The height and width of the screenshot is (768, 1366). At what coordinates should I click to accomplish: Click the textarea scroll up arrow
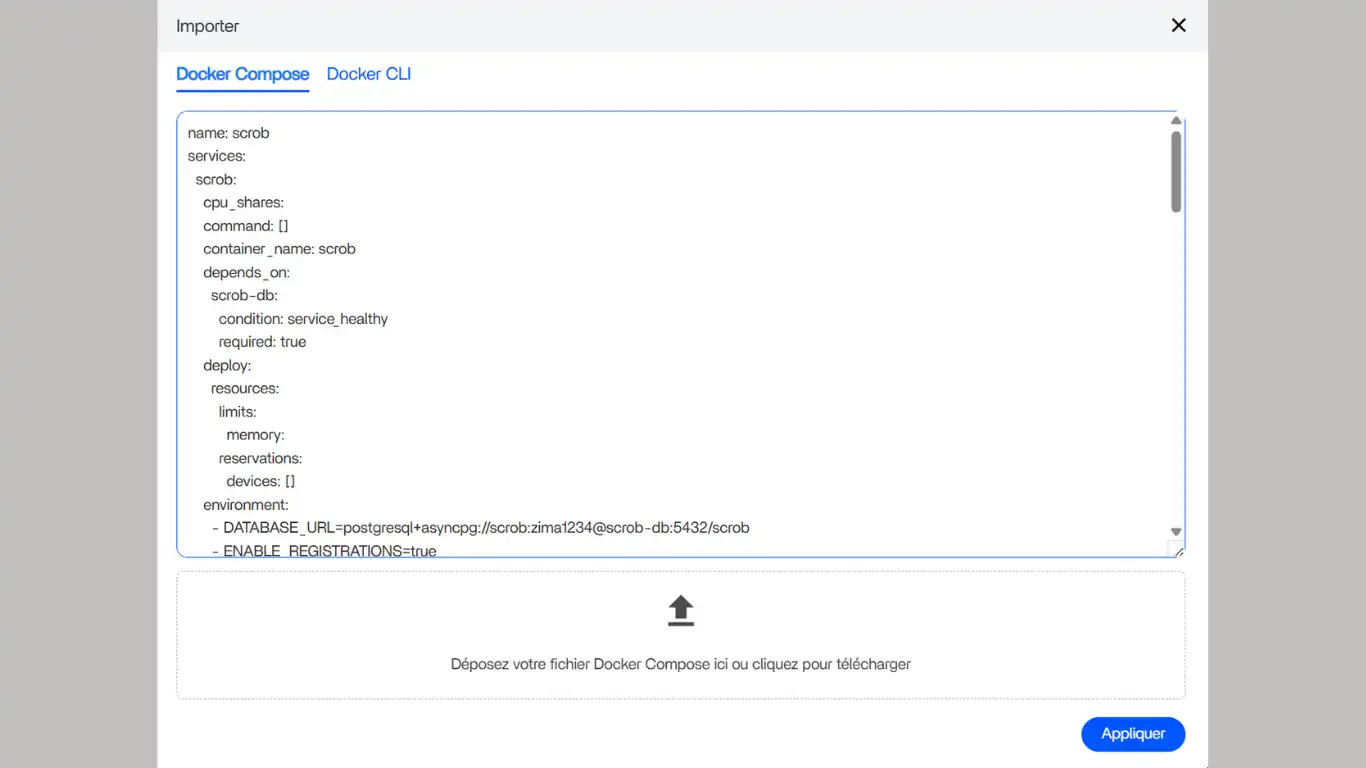click(1176, 121)
